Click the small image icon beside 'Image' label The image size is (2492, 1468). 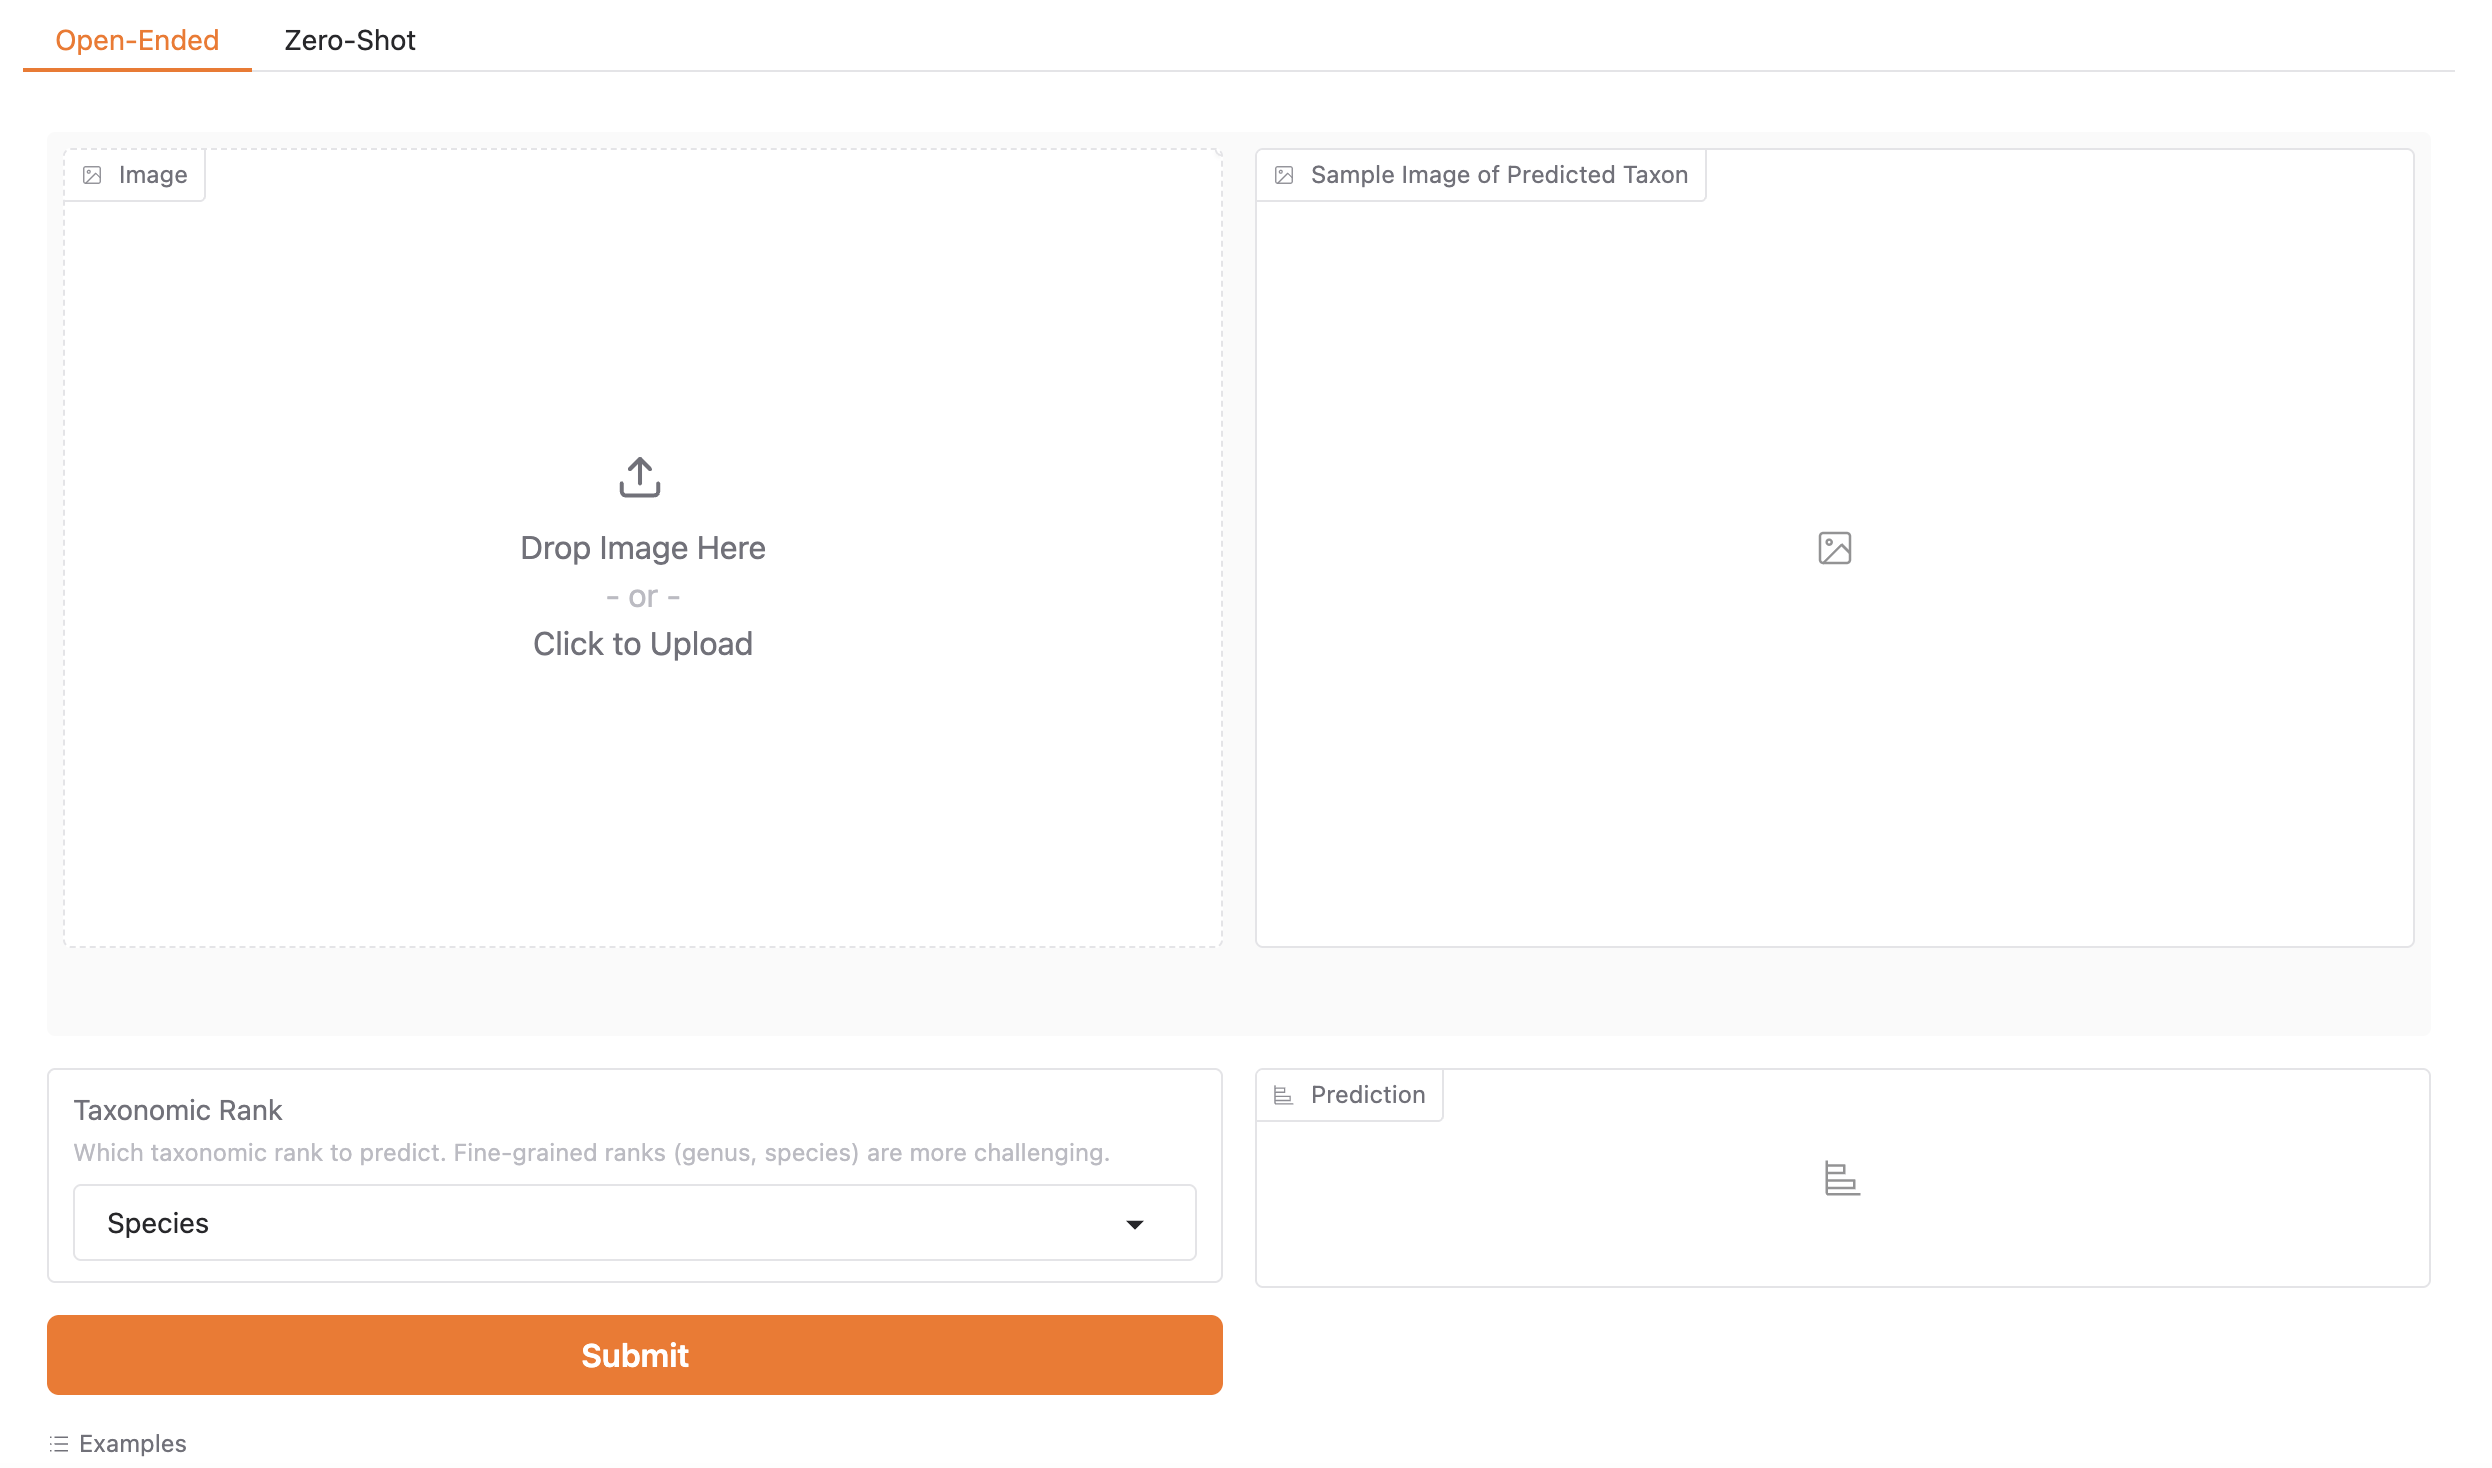click(x=93, y=174)
